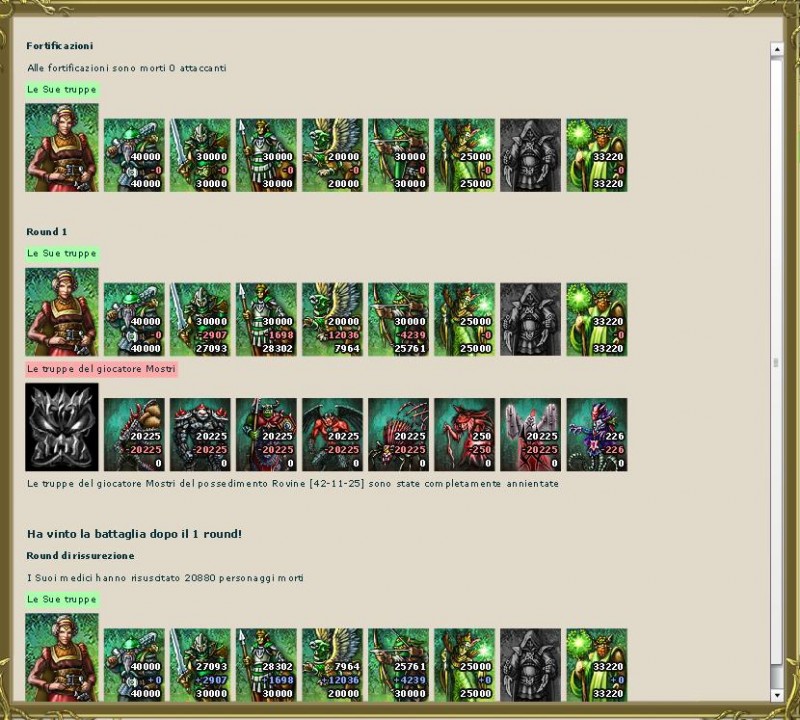Image resolution: width=800 pixels, height=720 pixels.
Task: Click the dwarf unit icon in Fortificazioni row
Action: [x=134, y=155]
